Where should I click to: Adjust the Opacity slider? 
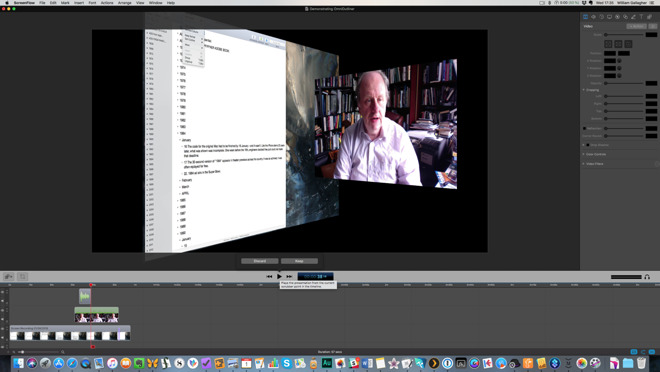pos(624,83)
